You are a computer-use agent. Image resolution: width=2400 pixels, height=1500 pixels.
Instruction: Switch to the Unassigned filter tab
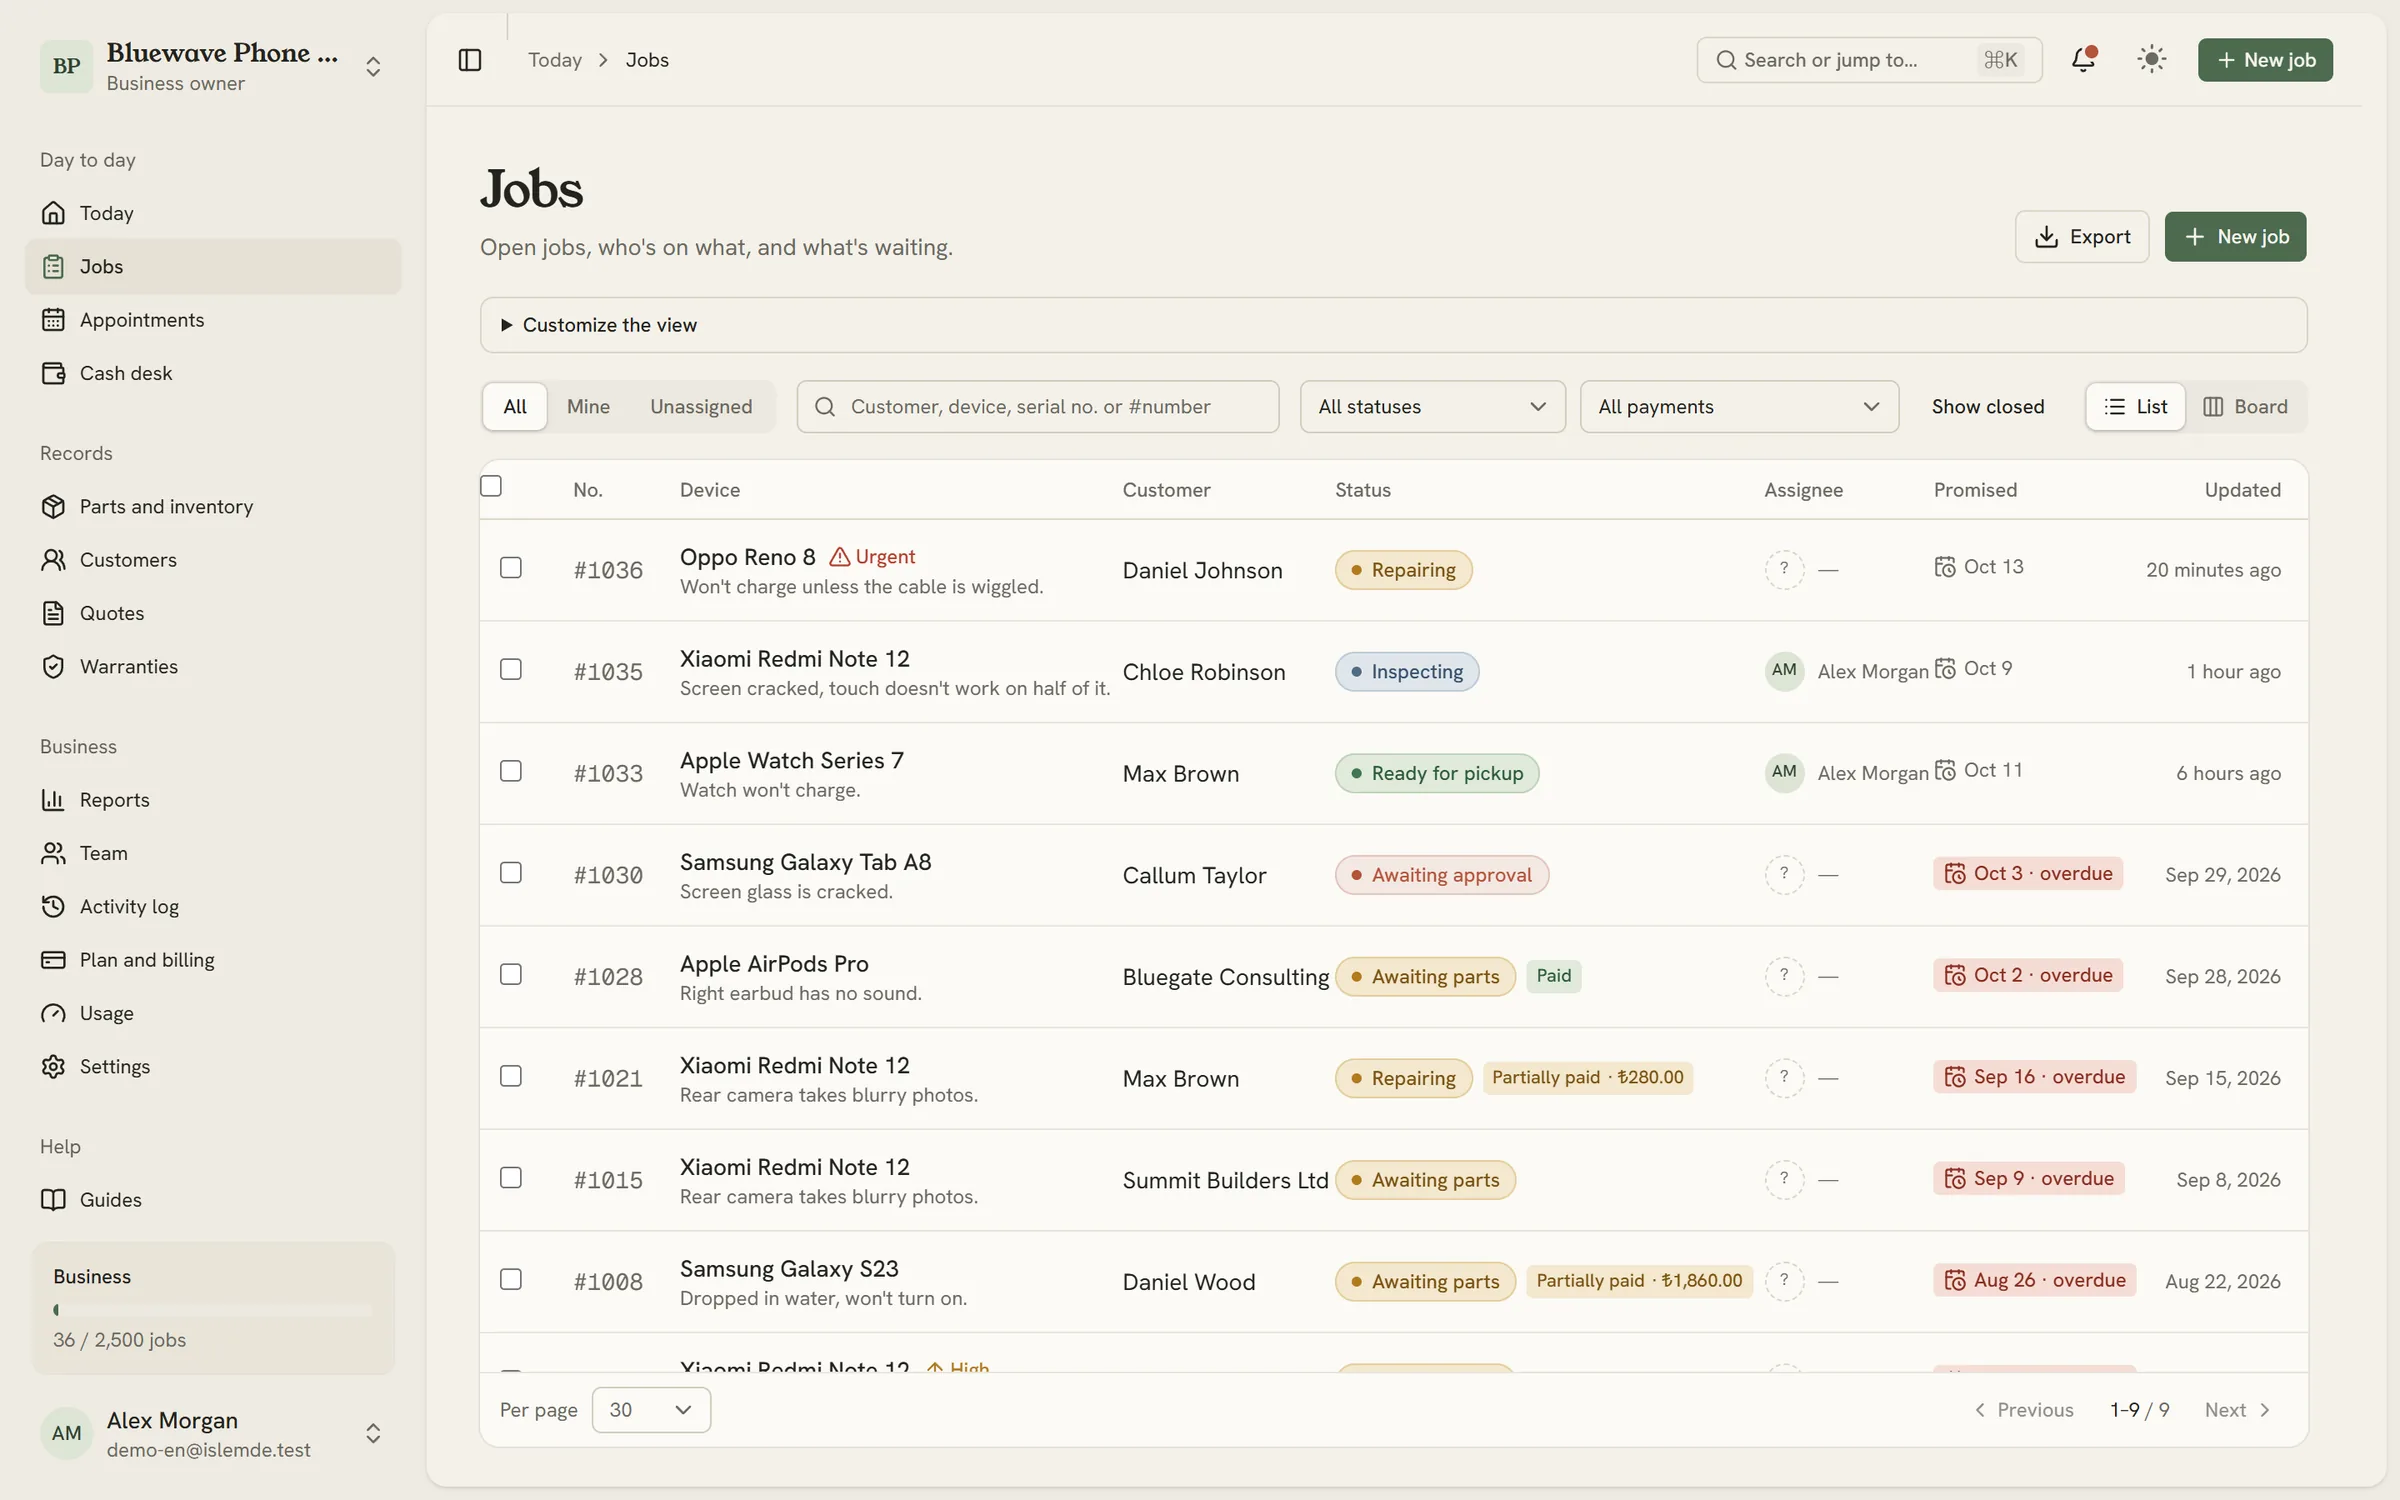pos(701,407)
